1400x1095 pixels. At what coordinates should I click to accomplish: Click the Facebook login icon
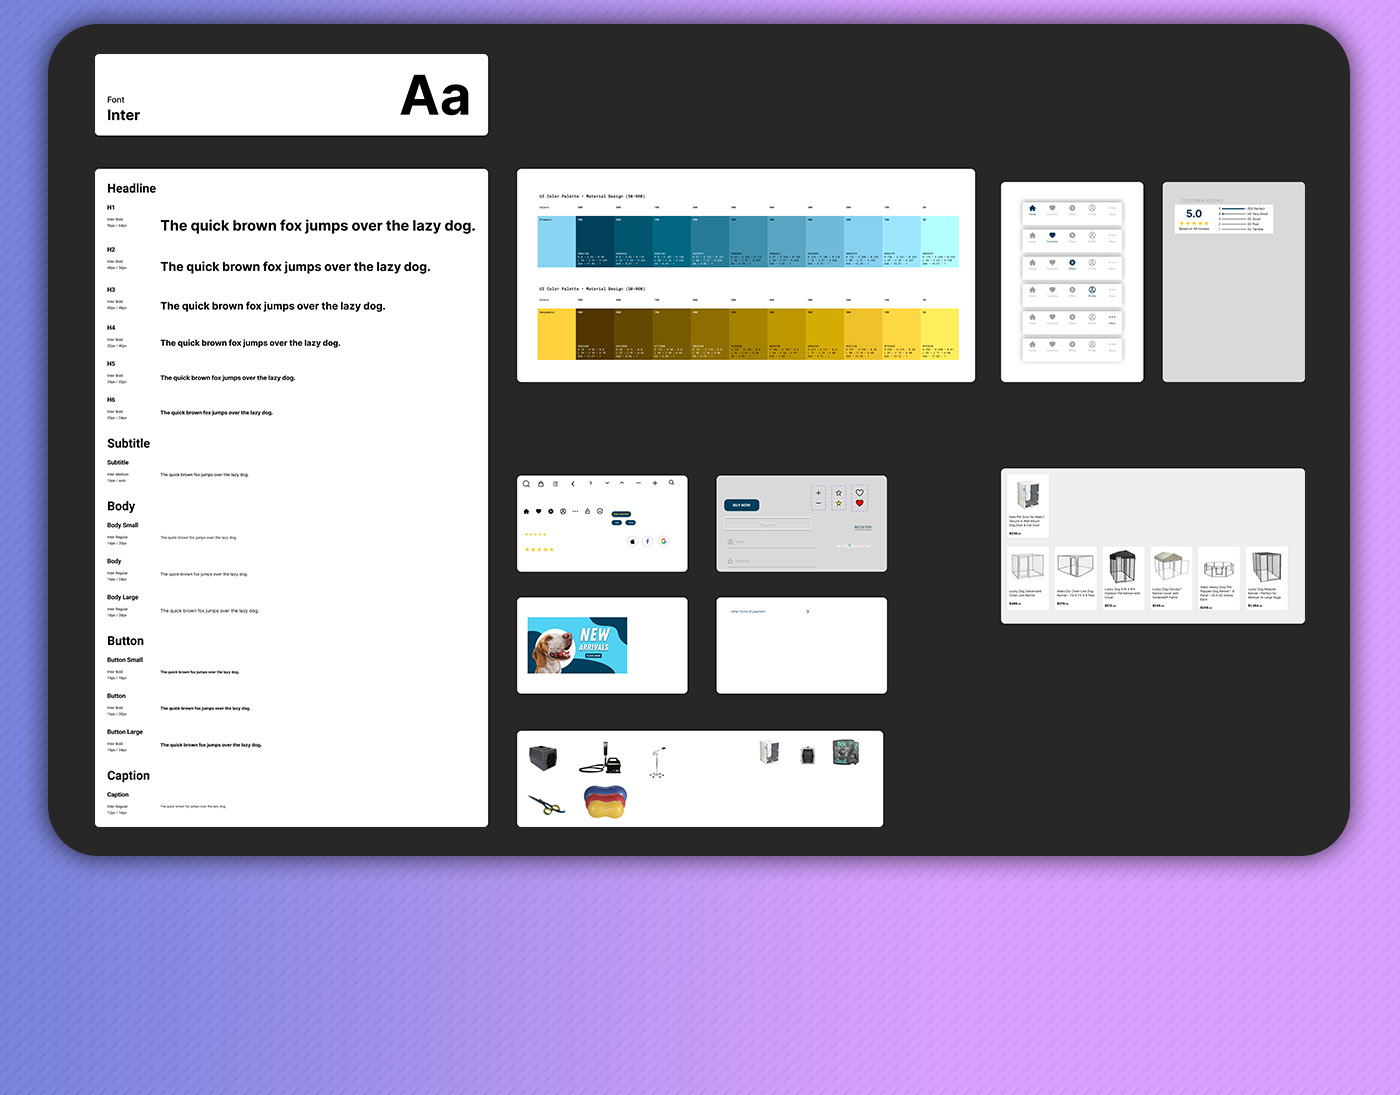(x=647, y=541)
